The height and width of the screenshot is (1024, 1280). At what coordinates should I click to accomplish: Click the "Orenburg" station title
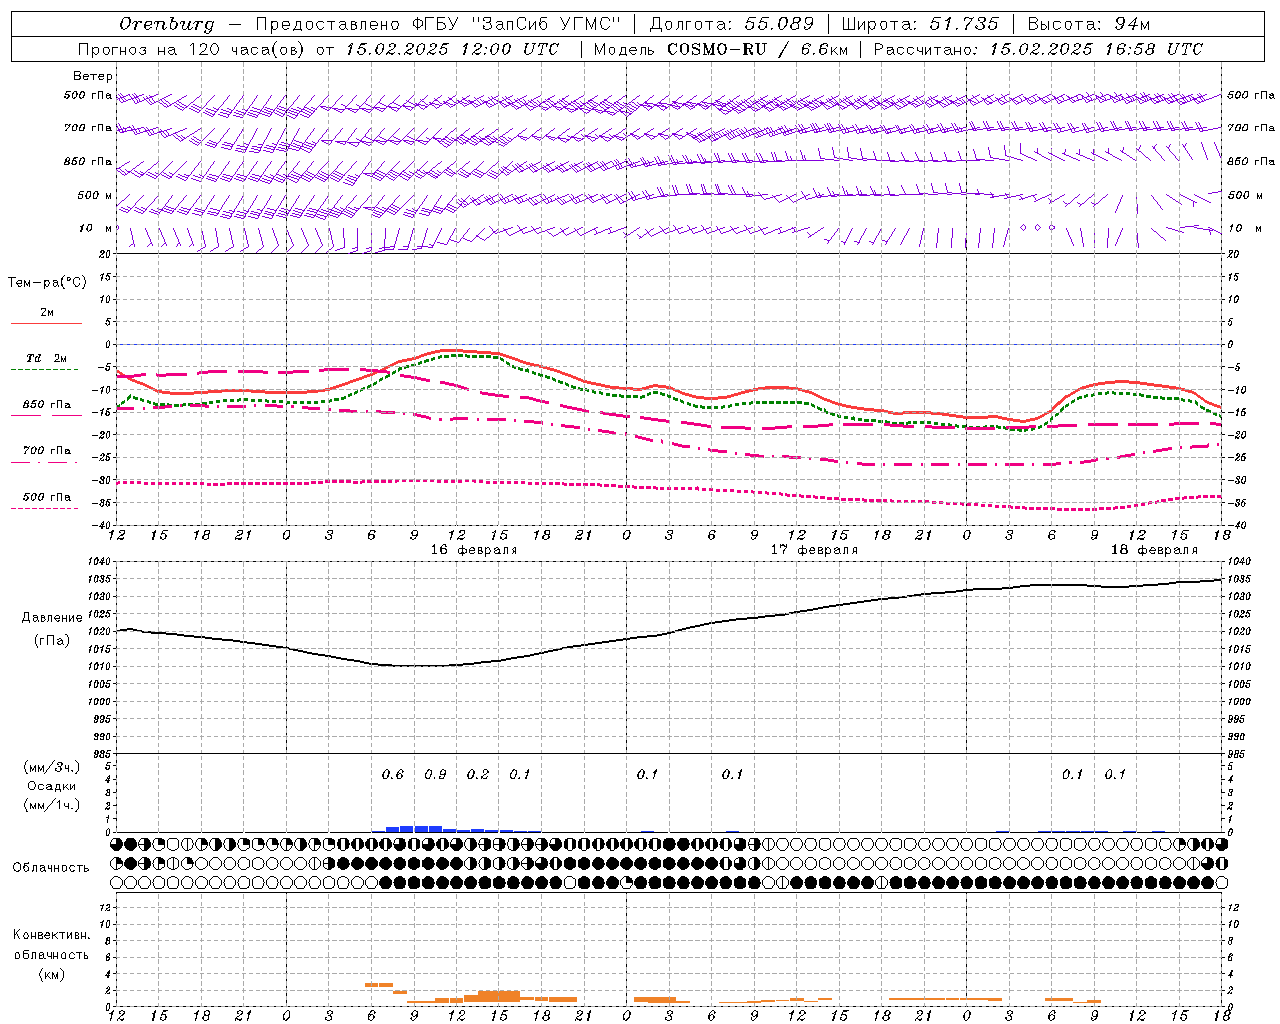click(166, 24)
